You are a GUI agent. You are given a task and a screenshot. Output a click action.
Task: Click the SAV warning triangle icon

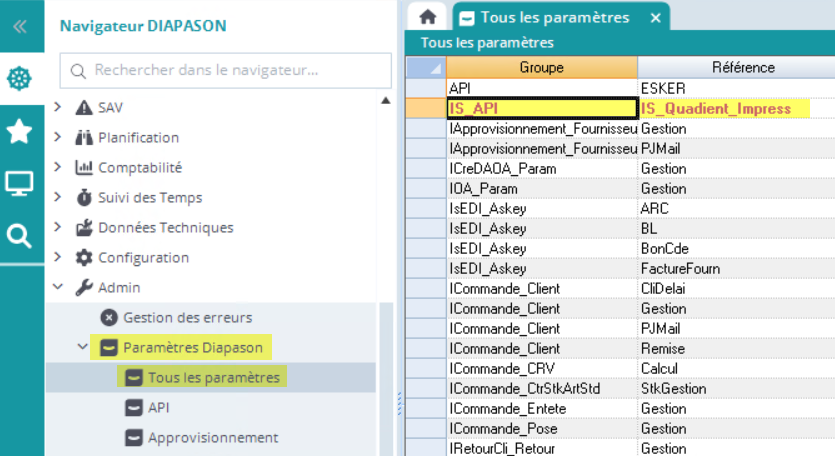click(84, 108)
